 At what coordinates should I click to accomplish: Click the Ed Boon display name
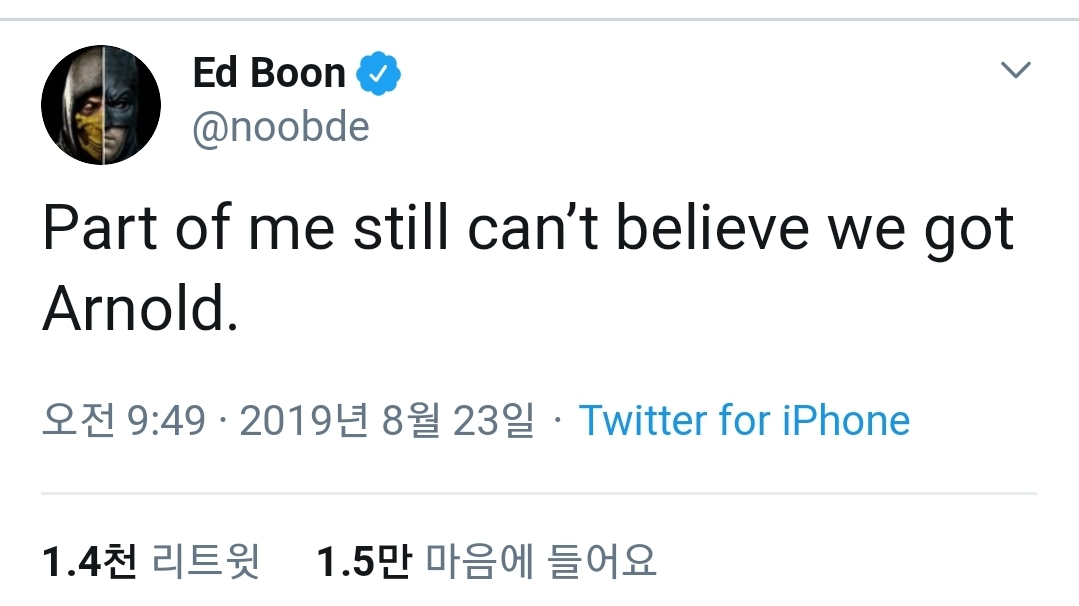269,73
